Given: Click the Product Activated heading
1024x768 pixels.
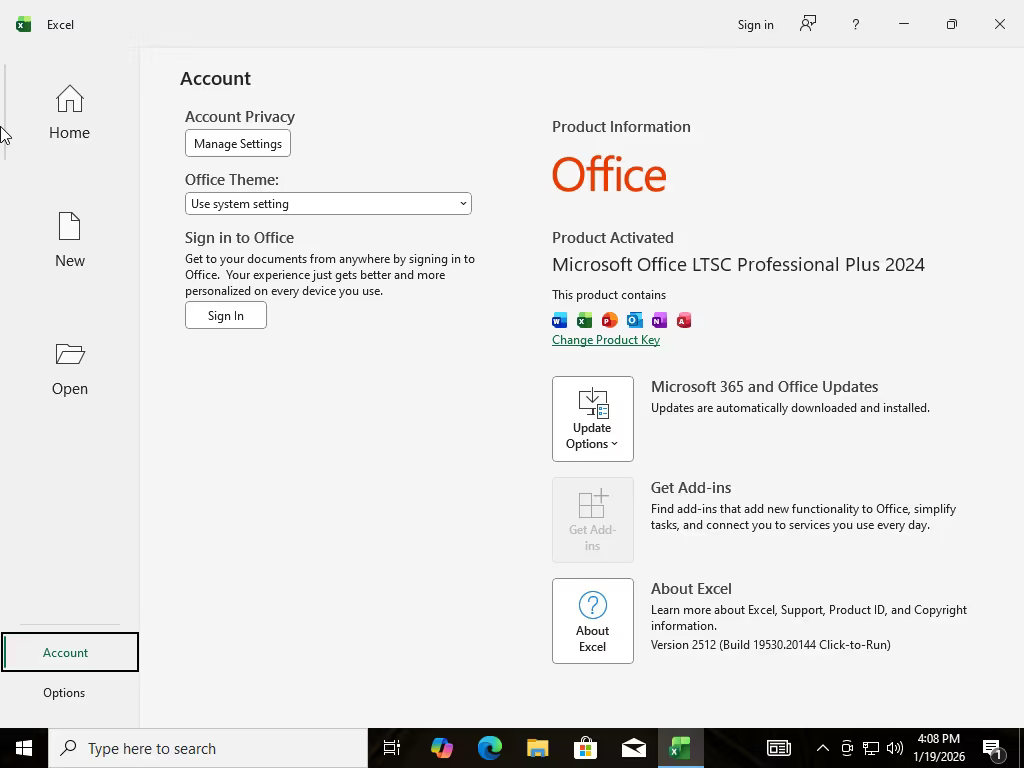Looking at the screenshot, I should pos(613,238).
